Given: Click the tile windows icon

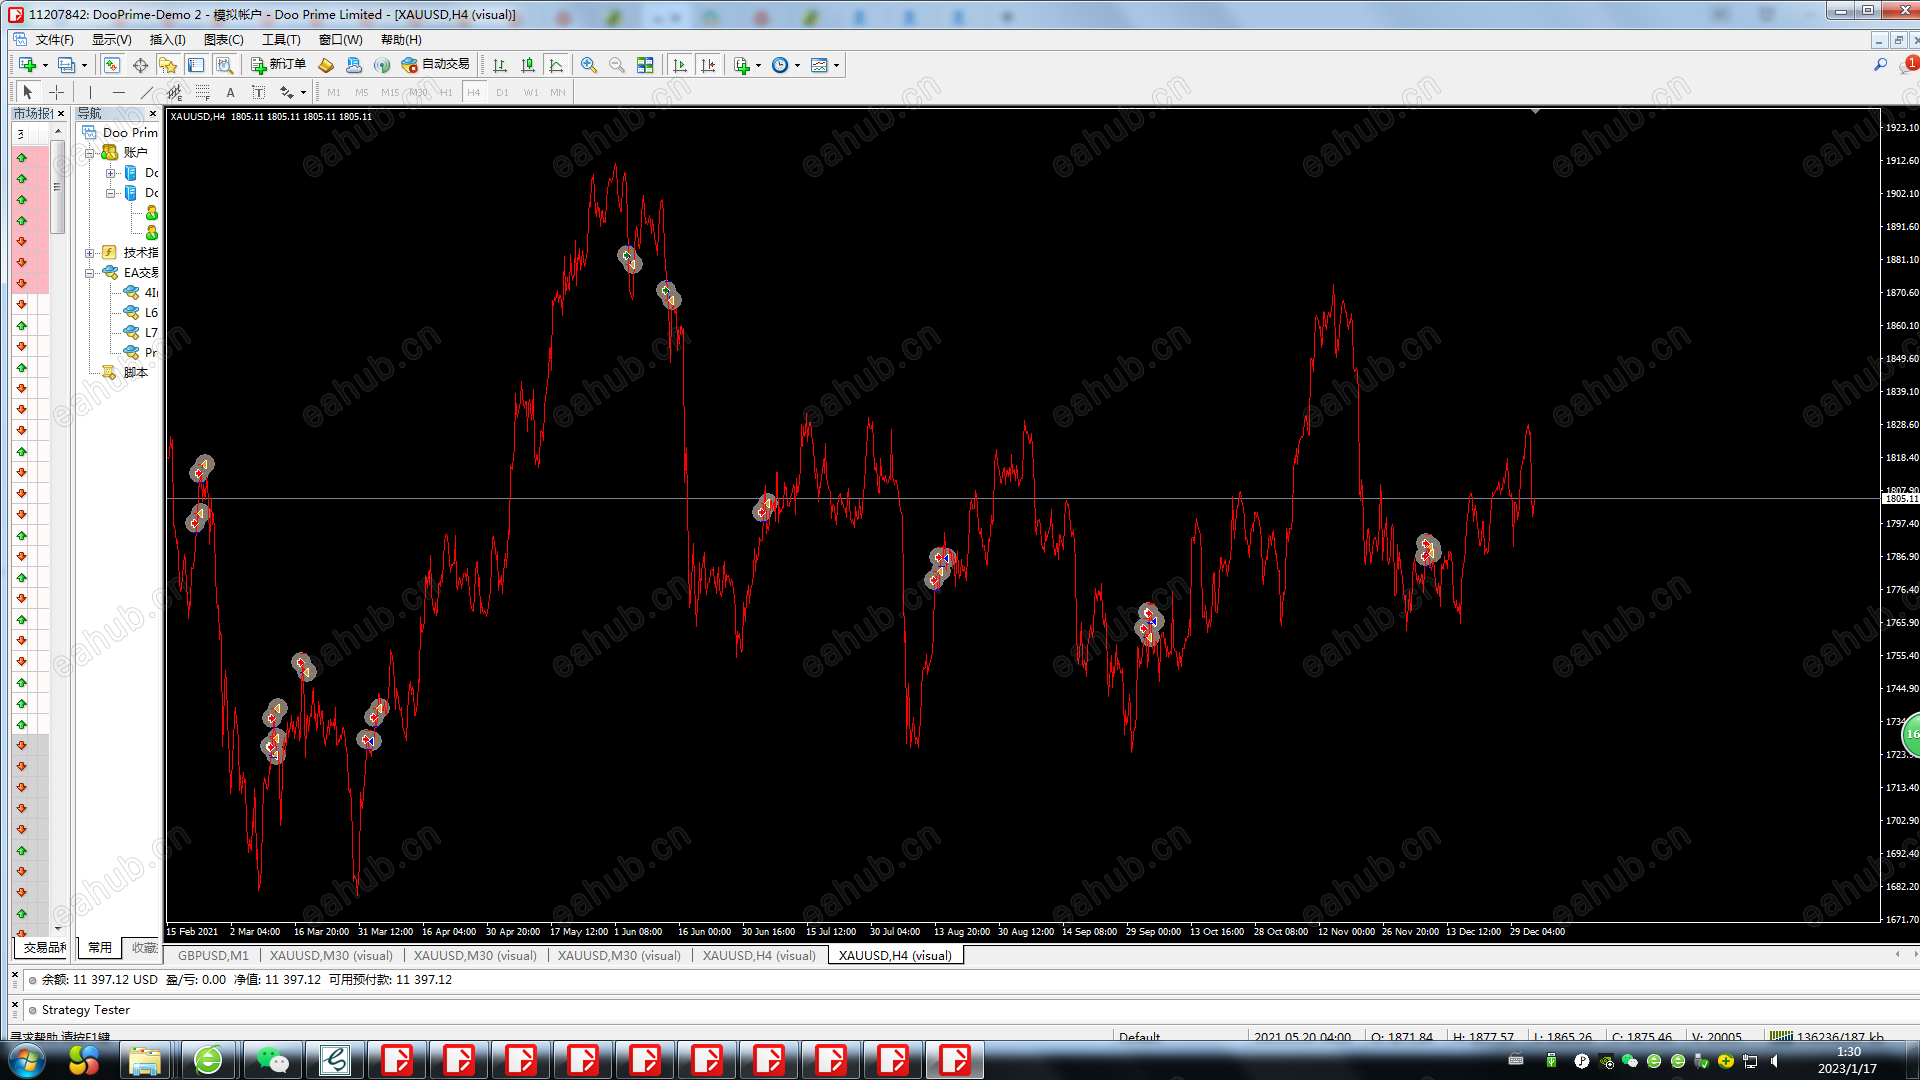Looking at the screenshot, I should [645, 65].
